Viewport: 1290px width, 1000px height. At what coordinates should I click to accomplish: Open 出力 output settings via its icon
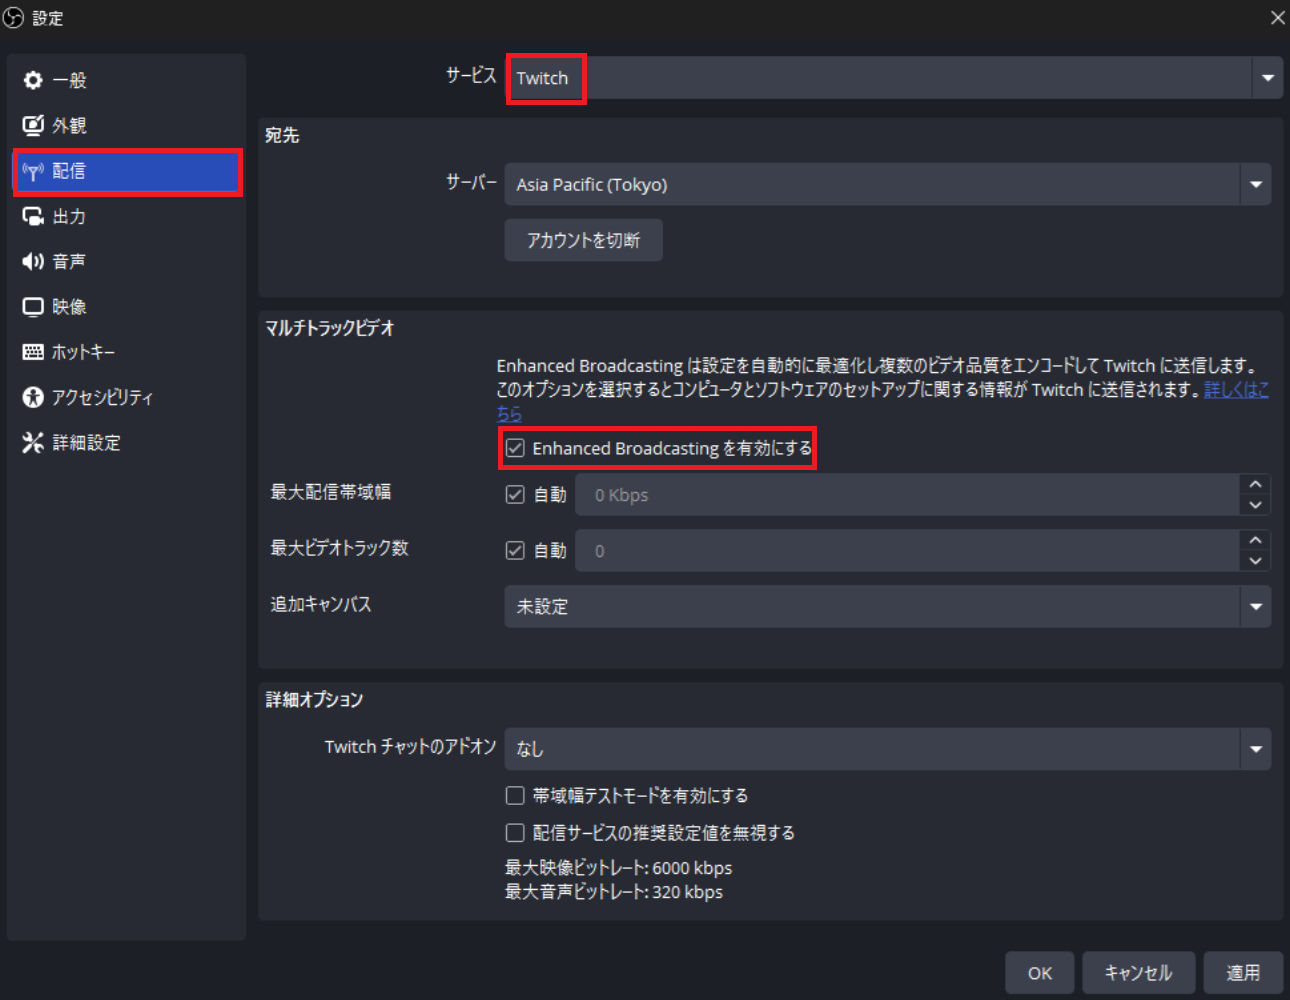pos(33,216)
